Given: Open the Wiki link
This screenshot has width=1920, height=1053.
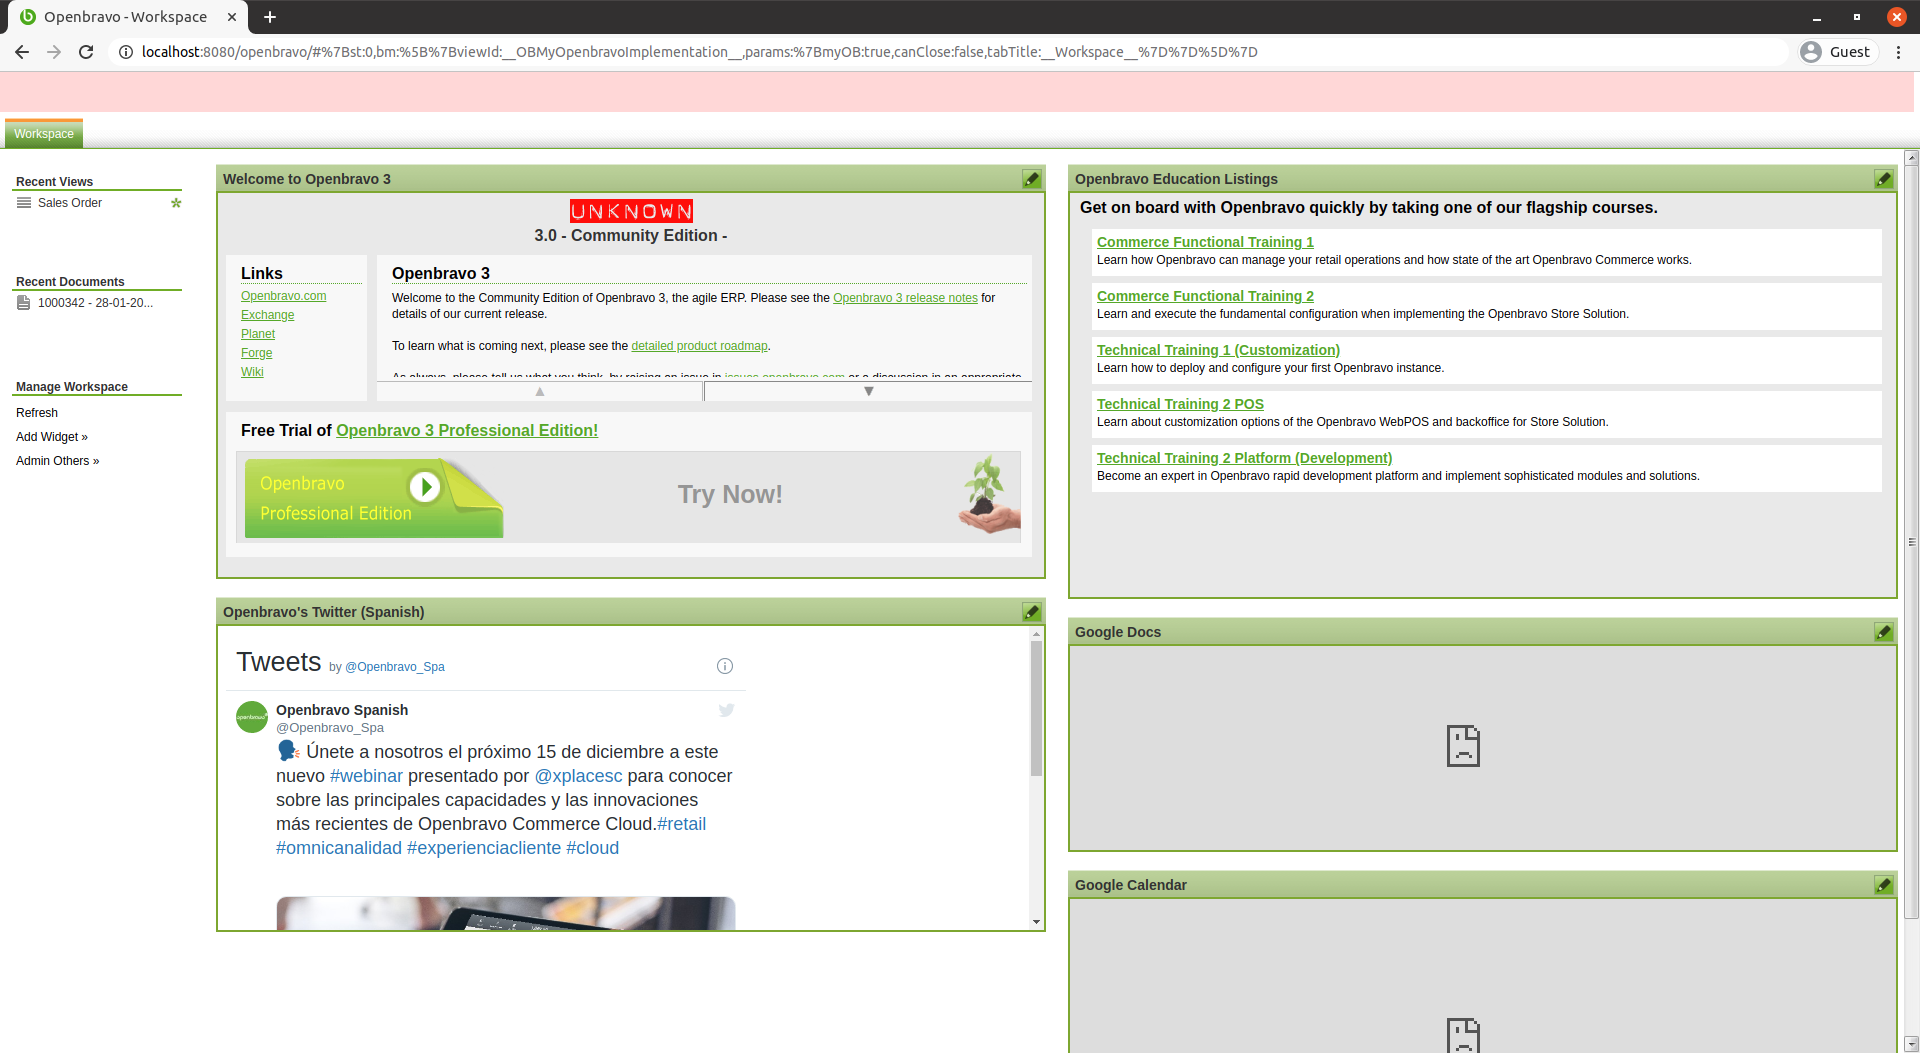Looking at the screenshot, I should coord(252,372).
